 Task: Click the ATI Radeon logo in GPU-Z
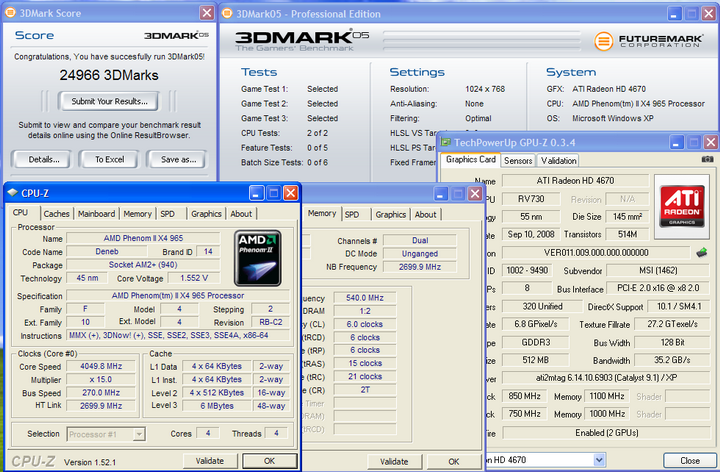[682, 206]
